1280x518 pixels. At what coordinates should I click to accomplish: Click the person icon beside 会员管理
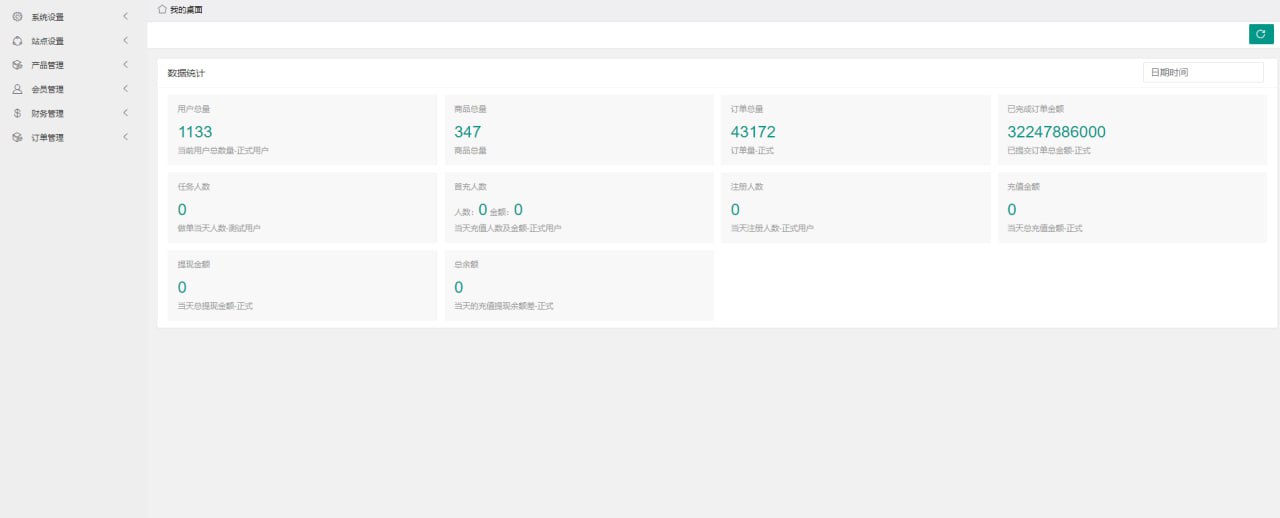coord(18,89)
